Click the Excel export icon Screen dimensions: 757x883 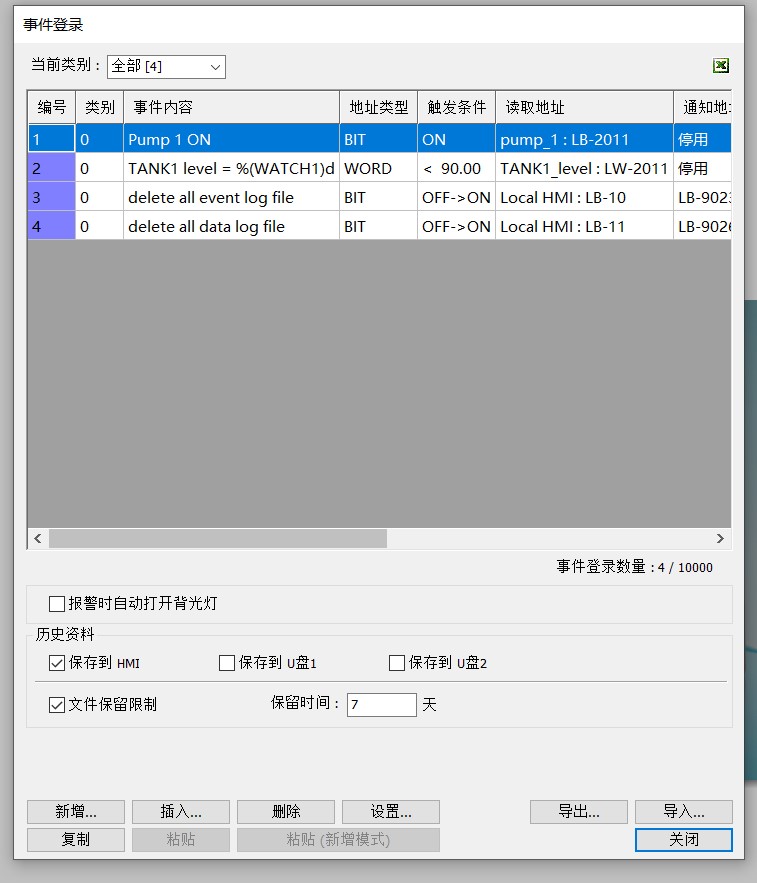coord(720,66)
